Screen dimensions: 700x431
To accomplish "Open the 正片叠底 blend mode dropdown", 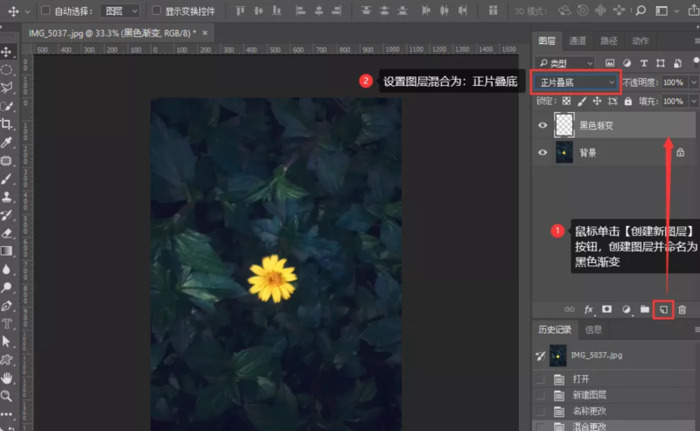I will coord(575,82).
